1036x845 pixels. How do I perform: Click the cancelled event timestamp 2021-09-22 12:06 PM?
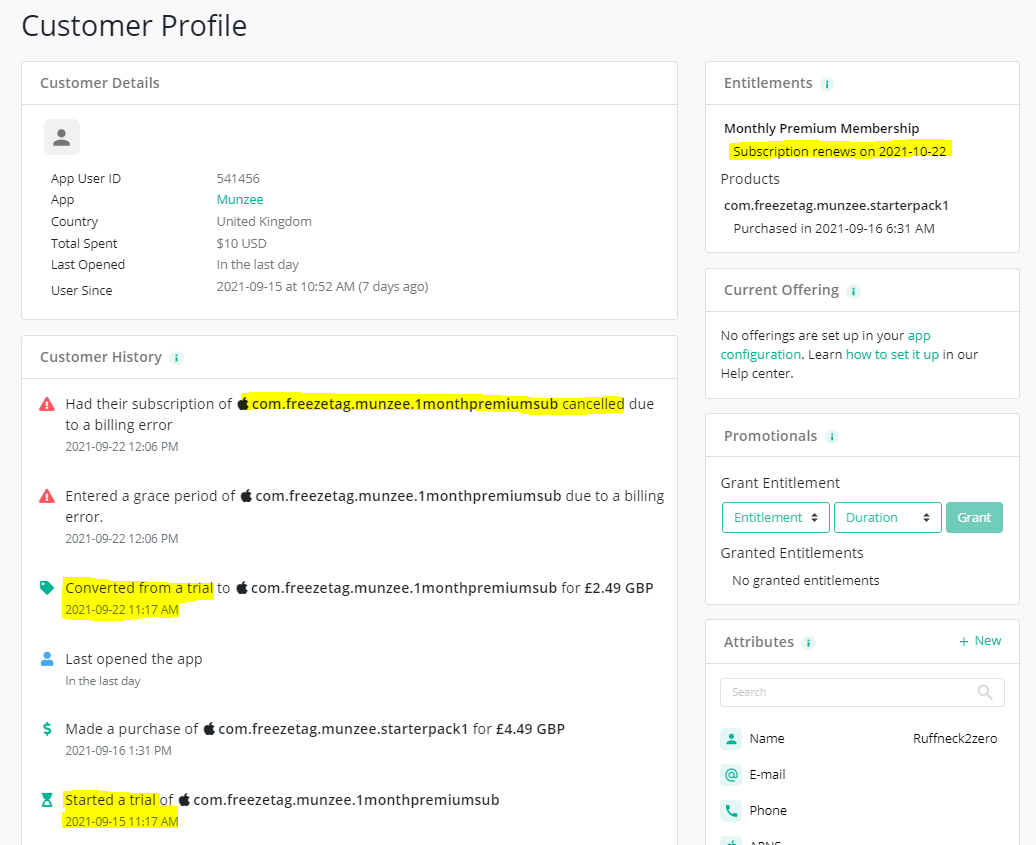pyautogui.click(x=122, y=447)
